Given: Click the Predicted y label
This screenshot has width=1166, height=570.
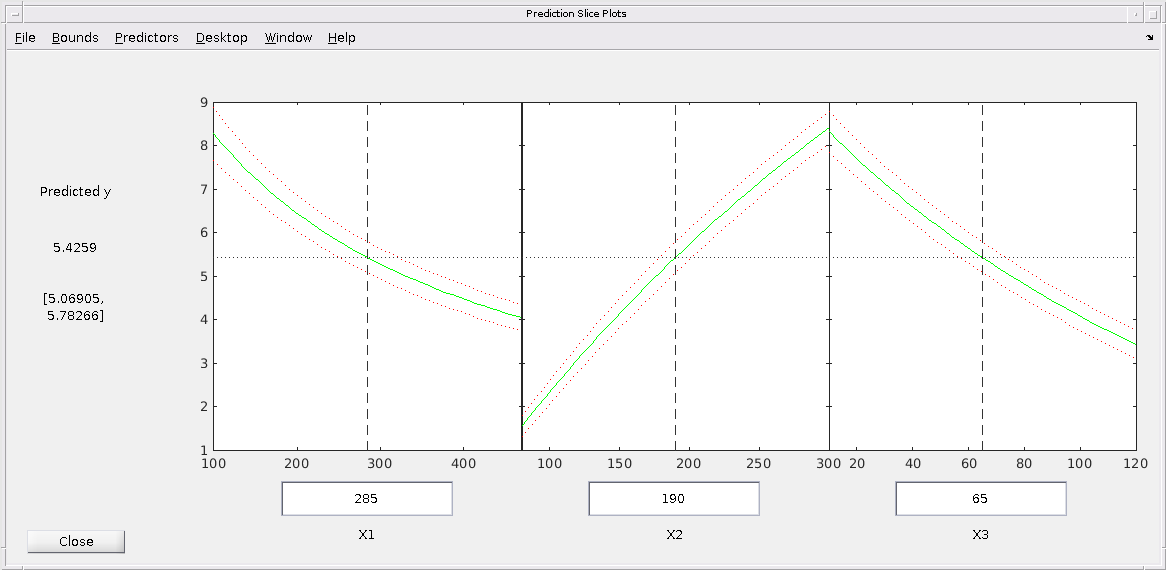Looking at the screenshot, I should (75, 192).
